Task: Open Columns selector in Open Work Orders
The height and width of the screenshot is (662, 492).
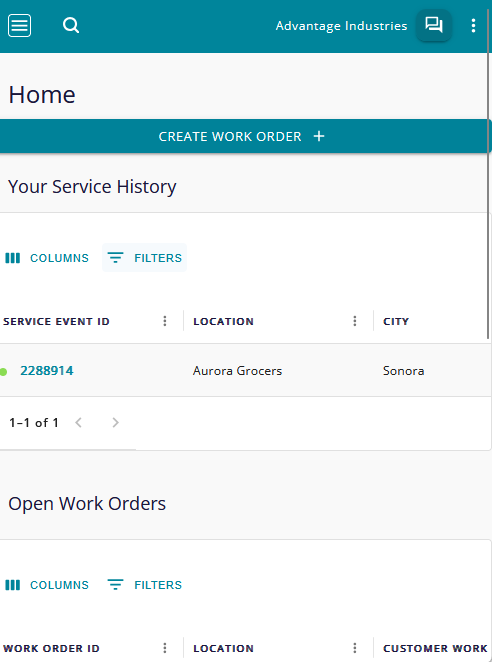Action: pos(47,585)
